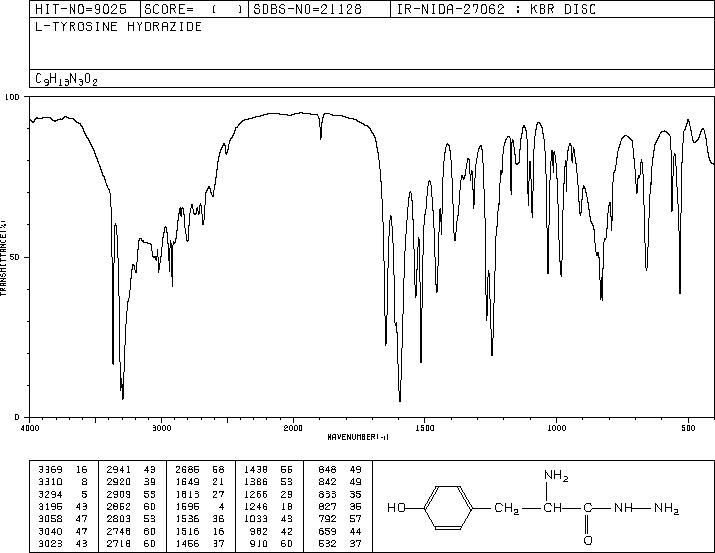Click the 842 table entry
Screen dimensions: 715x553
327,481
